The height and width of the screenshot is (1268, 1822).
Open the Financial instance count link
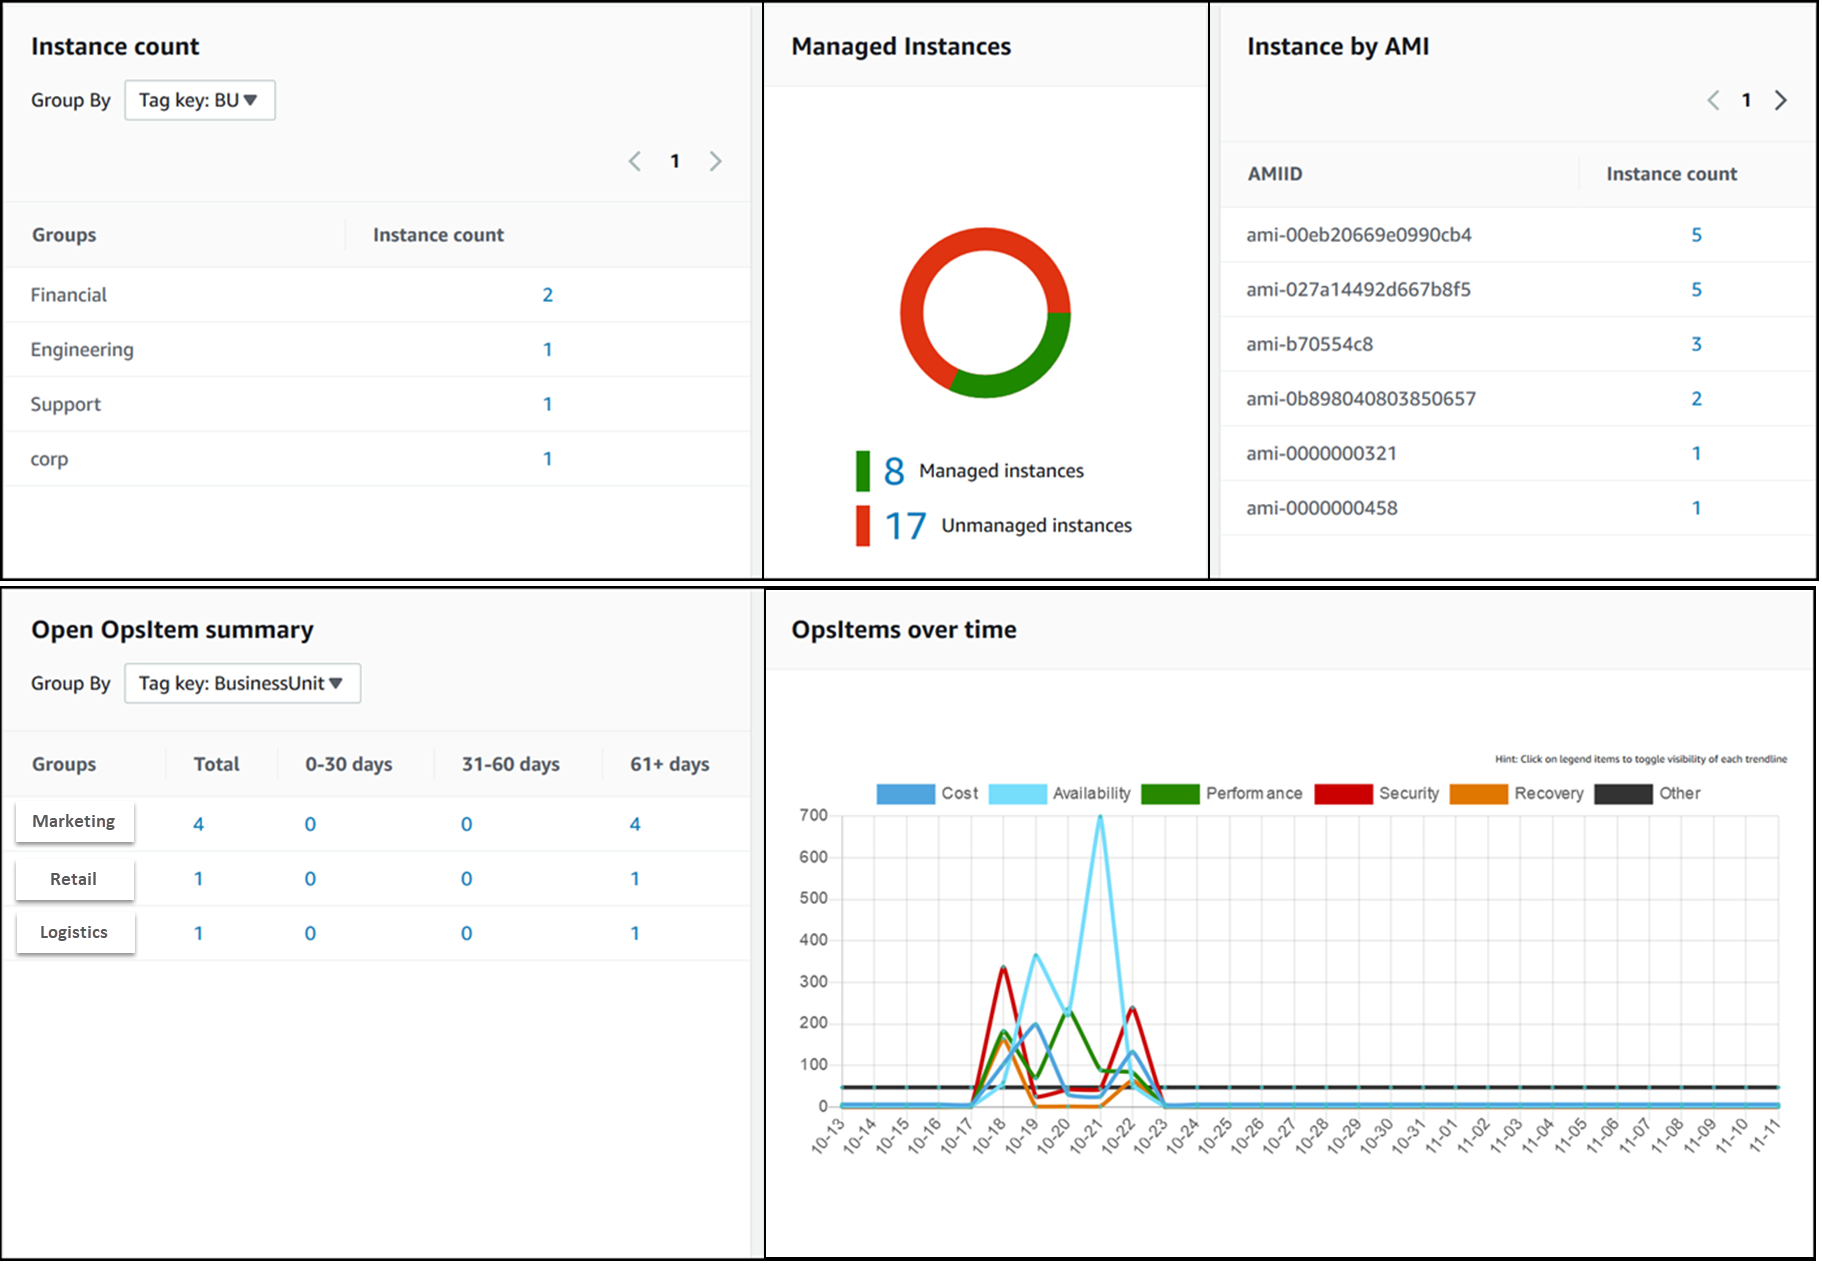tap(547, 294)
